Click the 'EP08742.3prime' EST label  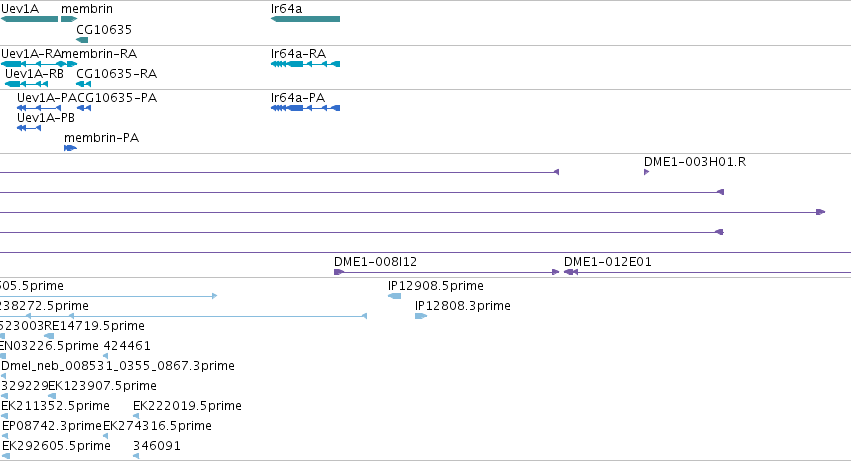coord(52,426)
